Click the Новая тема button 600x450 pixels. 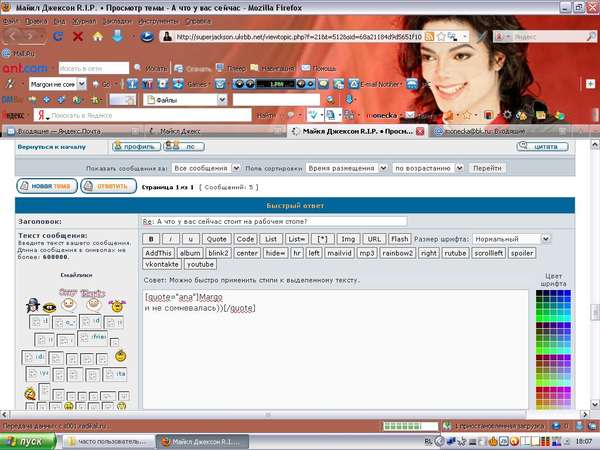pos(46,186)
